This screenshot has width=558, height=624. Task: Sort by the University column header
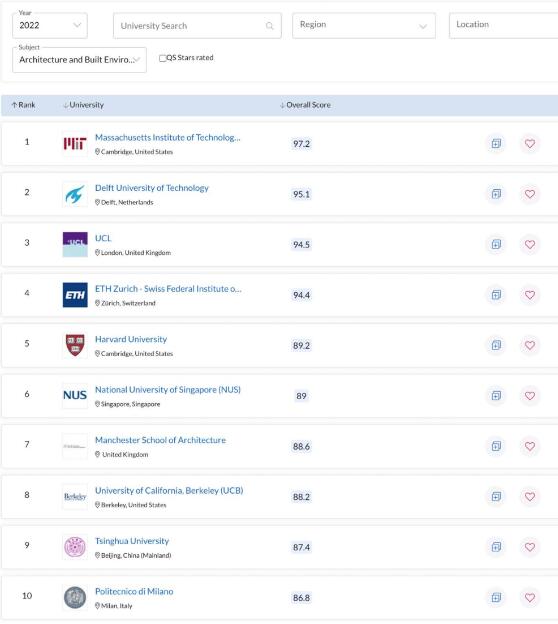[x=84, y=105]
